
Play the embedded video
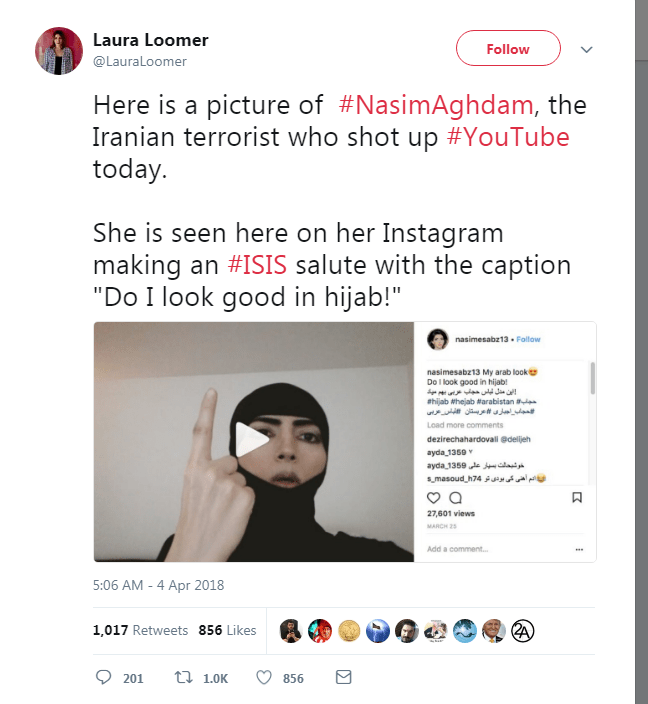(x=251, y=440)
